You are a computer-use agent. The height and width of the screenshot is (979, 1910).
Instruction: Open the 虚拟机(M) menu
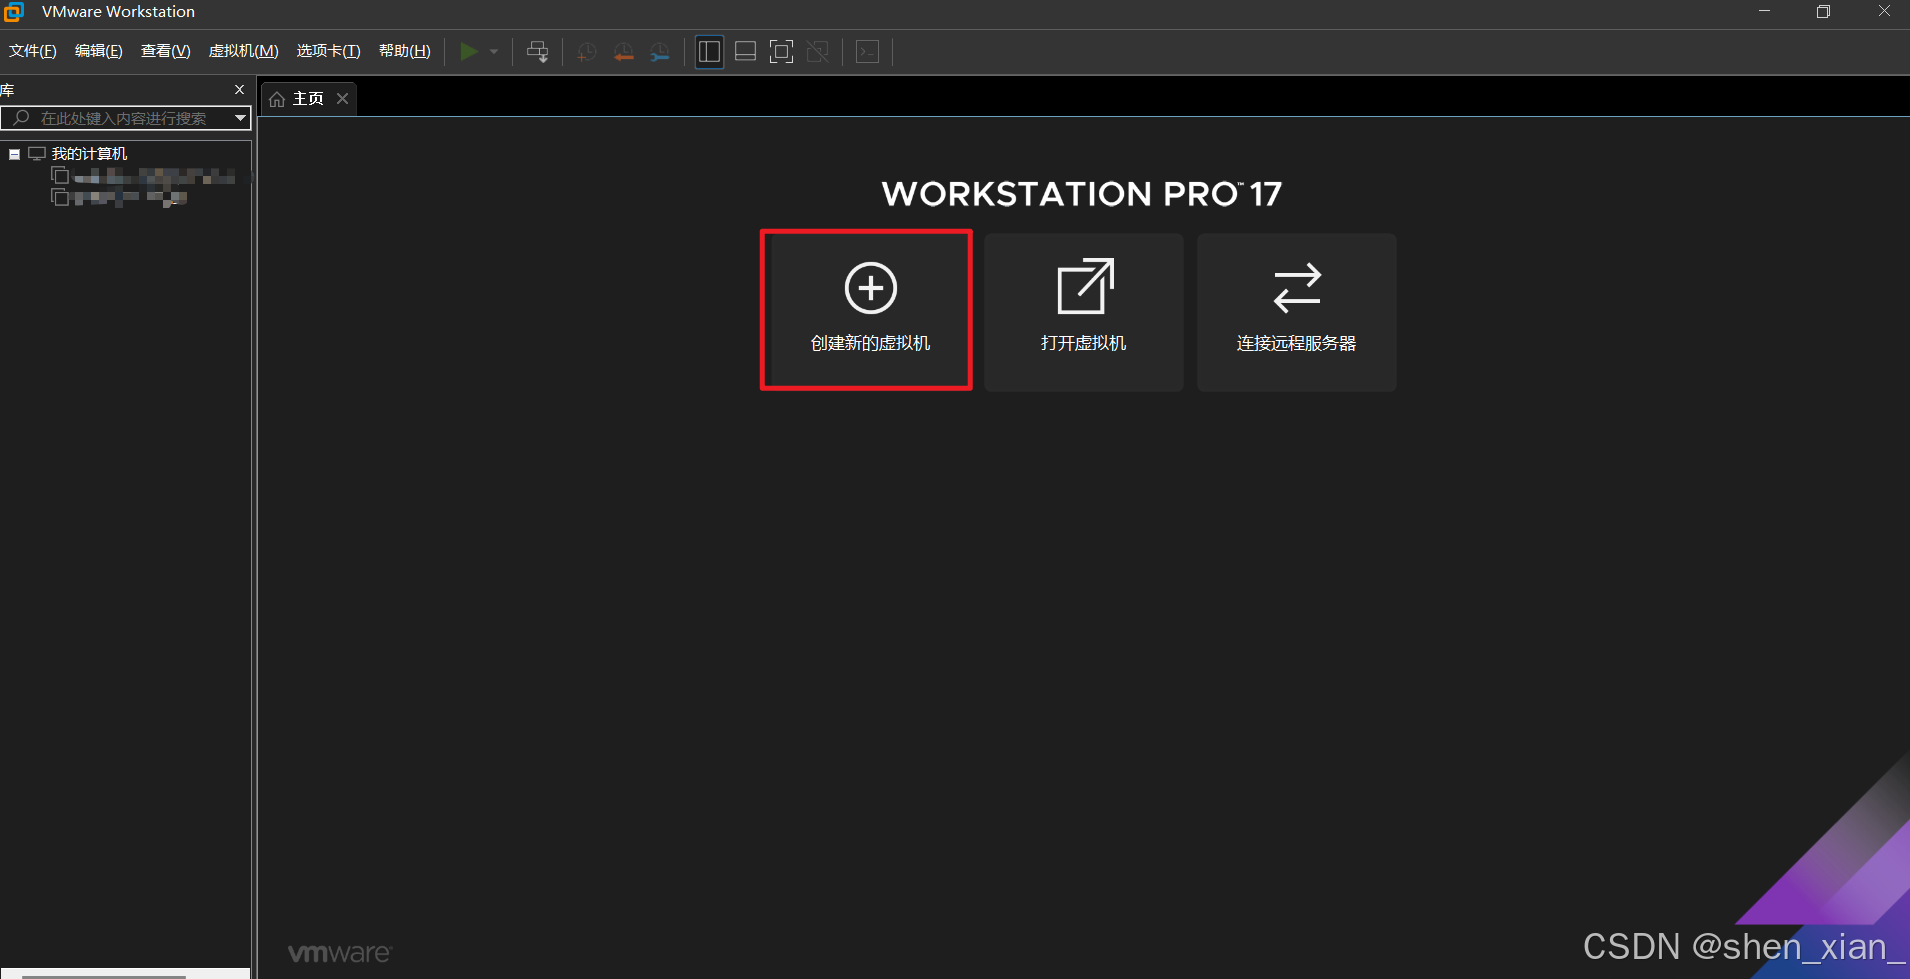point(244,51)
